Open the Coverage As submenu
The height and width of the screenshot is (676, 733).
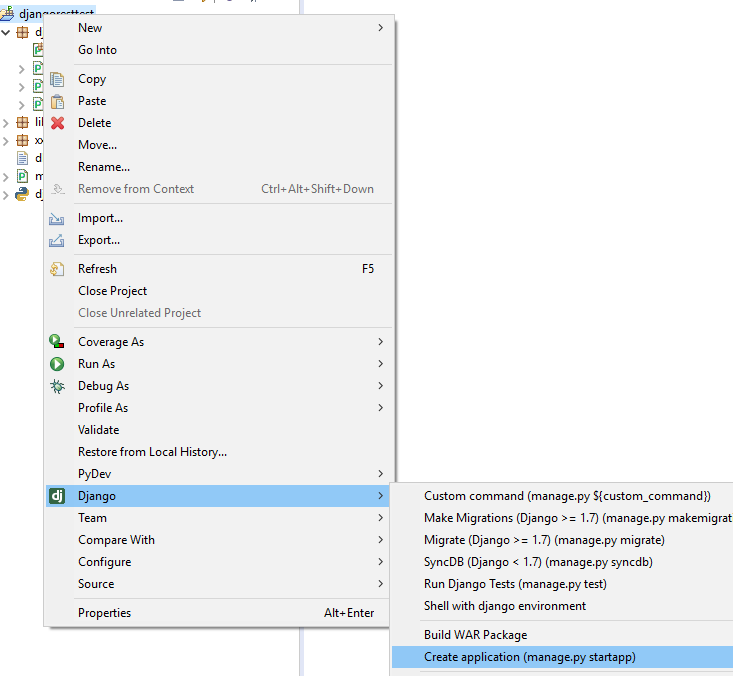(218, 342)
